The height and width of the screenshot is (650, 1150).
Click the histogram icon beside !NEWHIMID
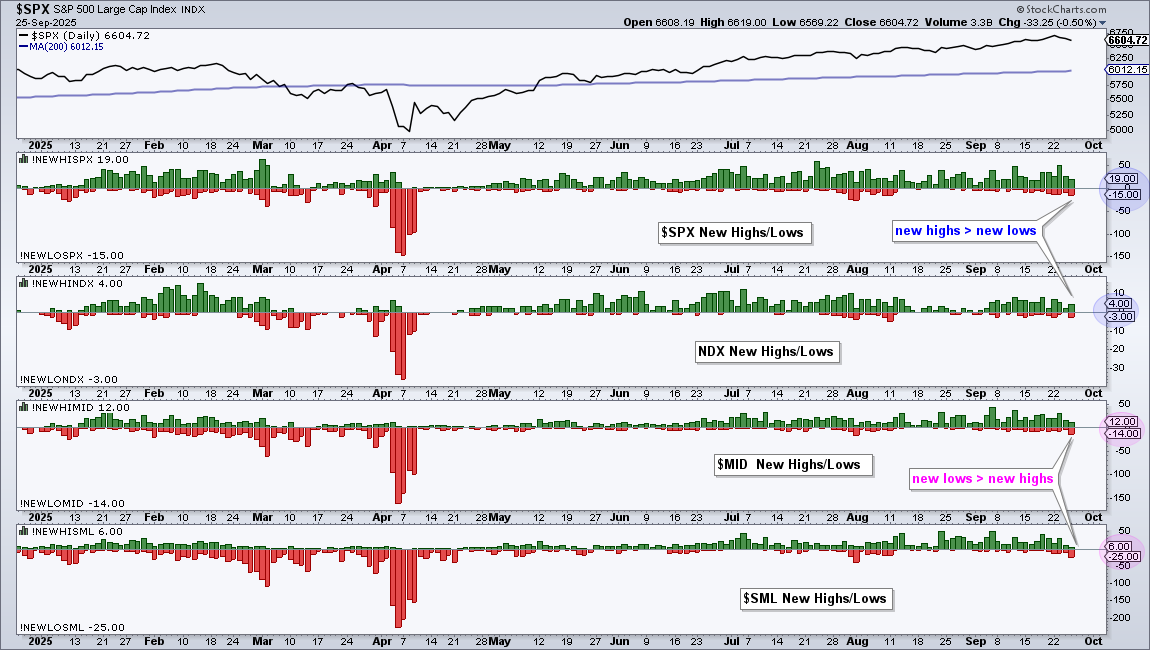[x=22, y=407]
